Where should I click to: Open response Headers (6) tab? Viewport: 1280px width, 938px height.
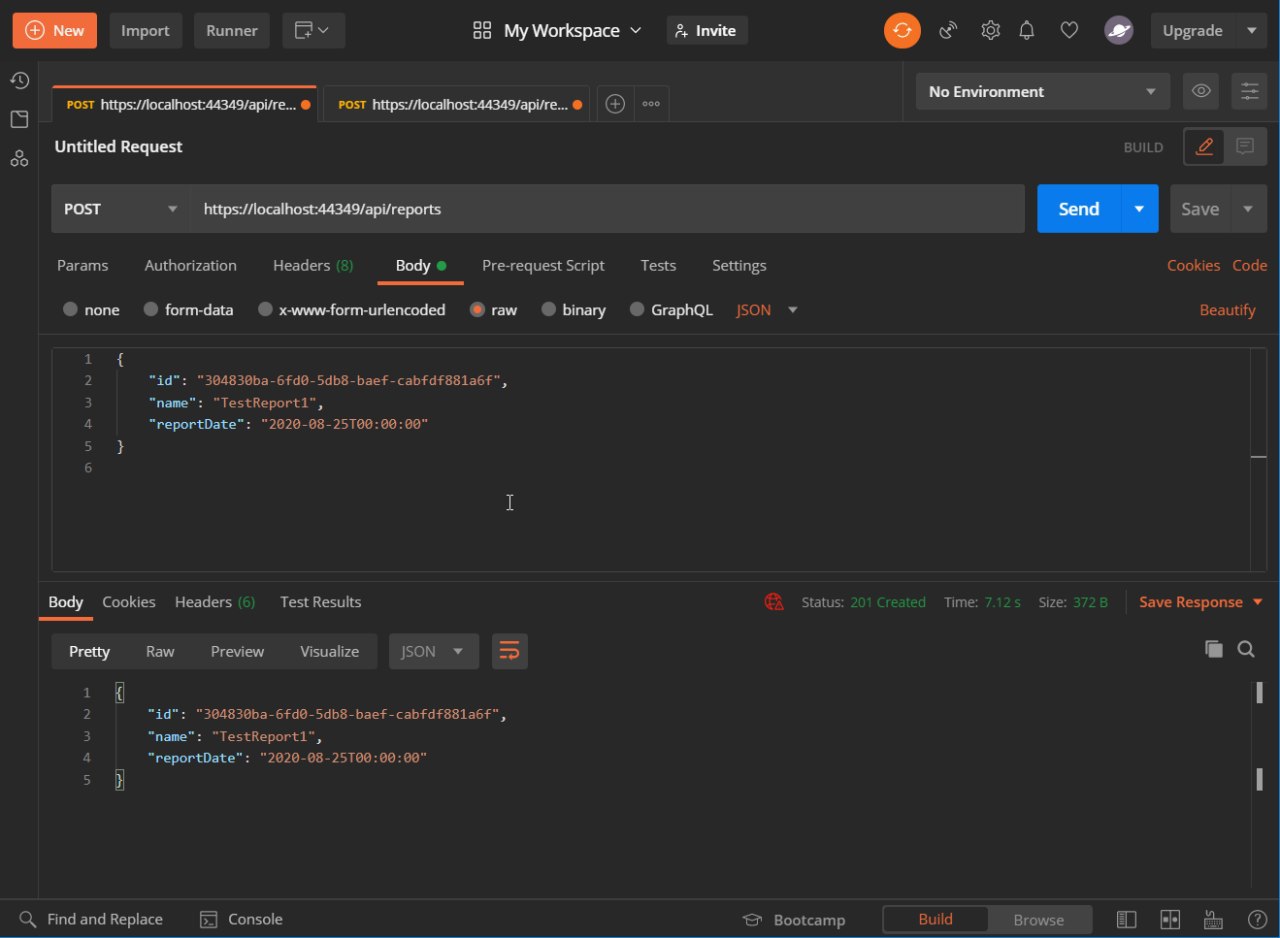pyautogui.click(x=215, y=602)
